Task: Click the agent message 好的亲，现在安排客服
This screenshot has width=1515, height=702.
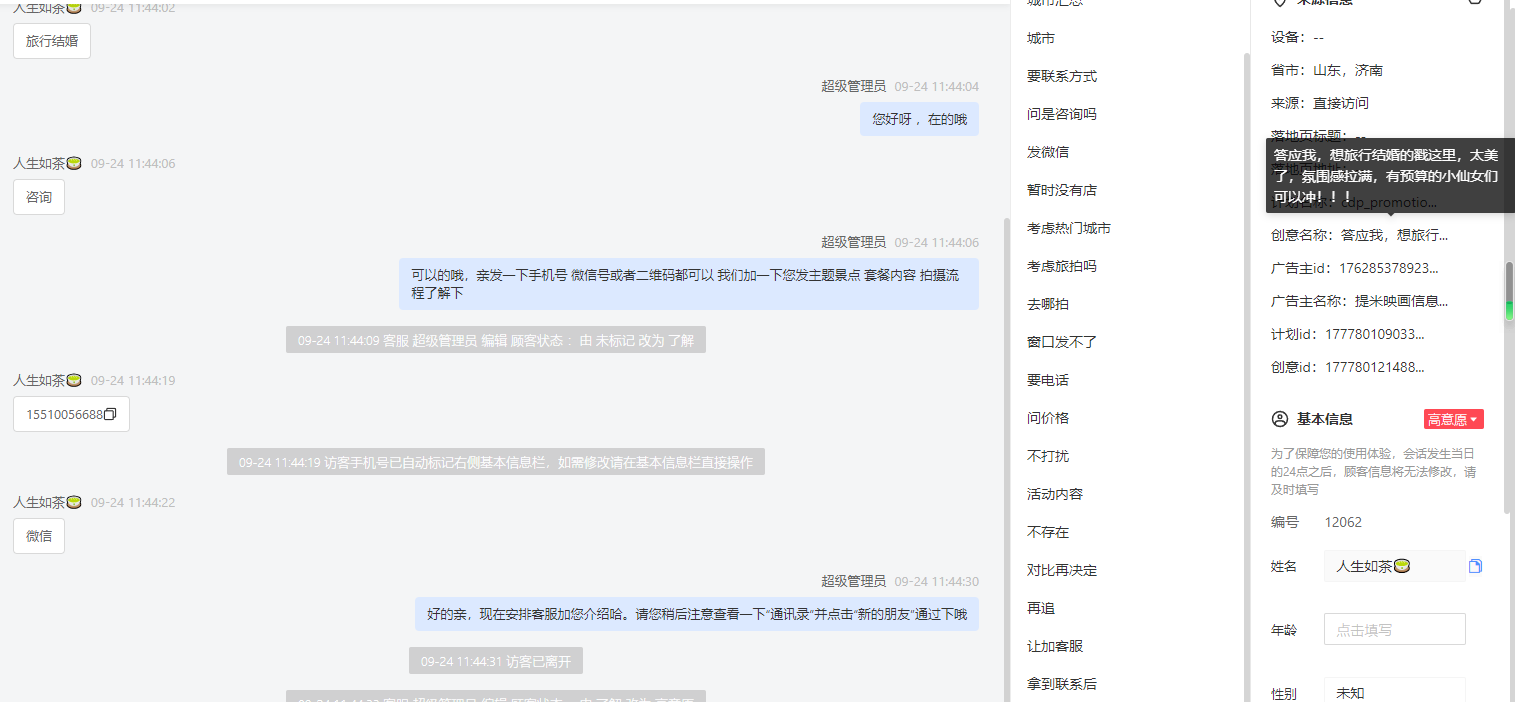Action: coord(697,614)
